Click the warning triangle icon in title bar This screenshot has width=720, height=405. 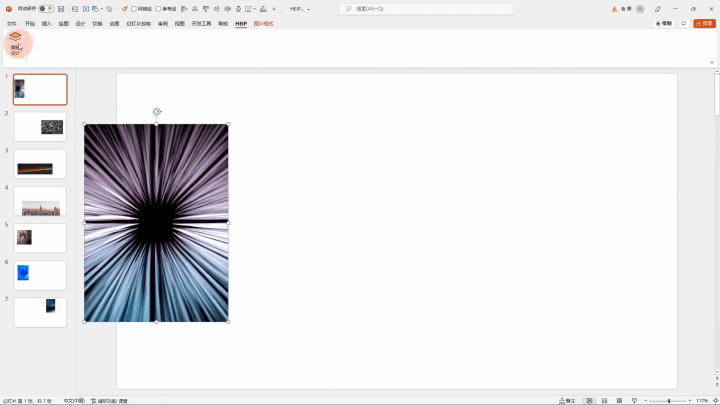point(614,9)
